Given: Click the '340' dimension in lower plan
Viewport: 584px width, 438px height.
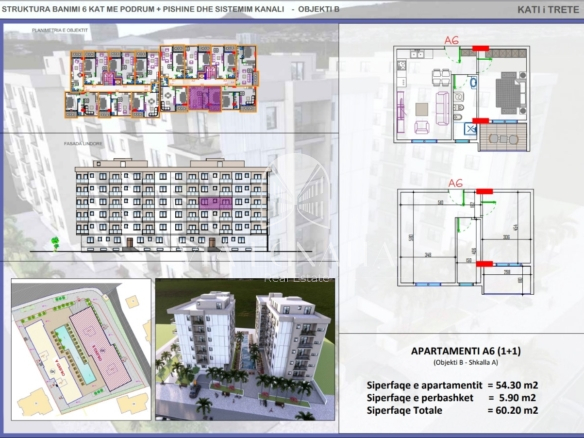Looking at the screenshot, I should click(x=428, y=254).
